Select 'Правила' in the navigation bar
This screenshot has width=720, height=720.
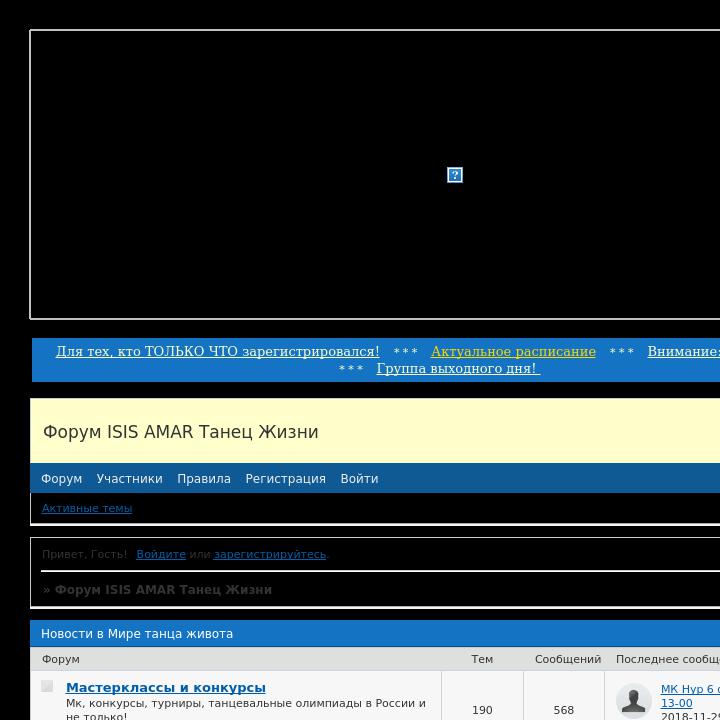tap(204, 478)
